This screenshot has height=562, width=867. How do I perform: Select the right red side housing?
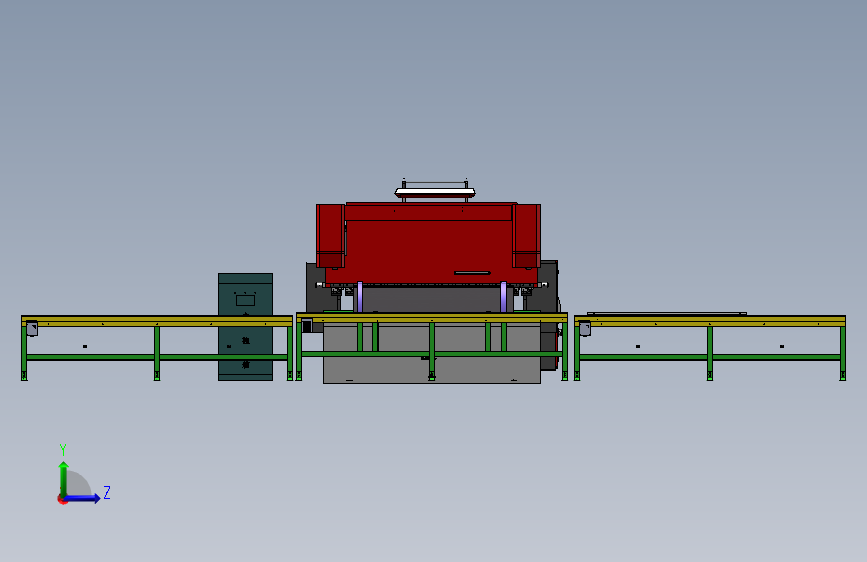click(526, 236)
